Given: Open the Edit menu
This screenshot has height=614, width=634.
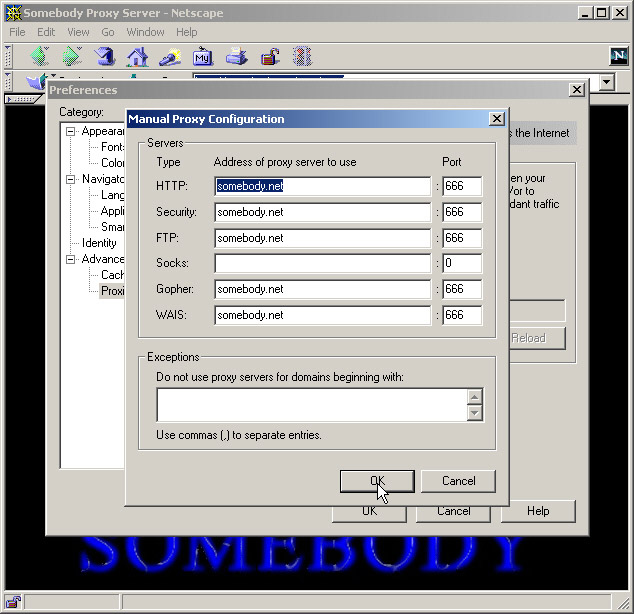Looking at the screenshot, I should [46, 32].
